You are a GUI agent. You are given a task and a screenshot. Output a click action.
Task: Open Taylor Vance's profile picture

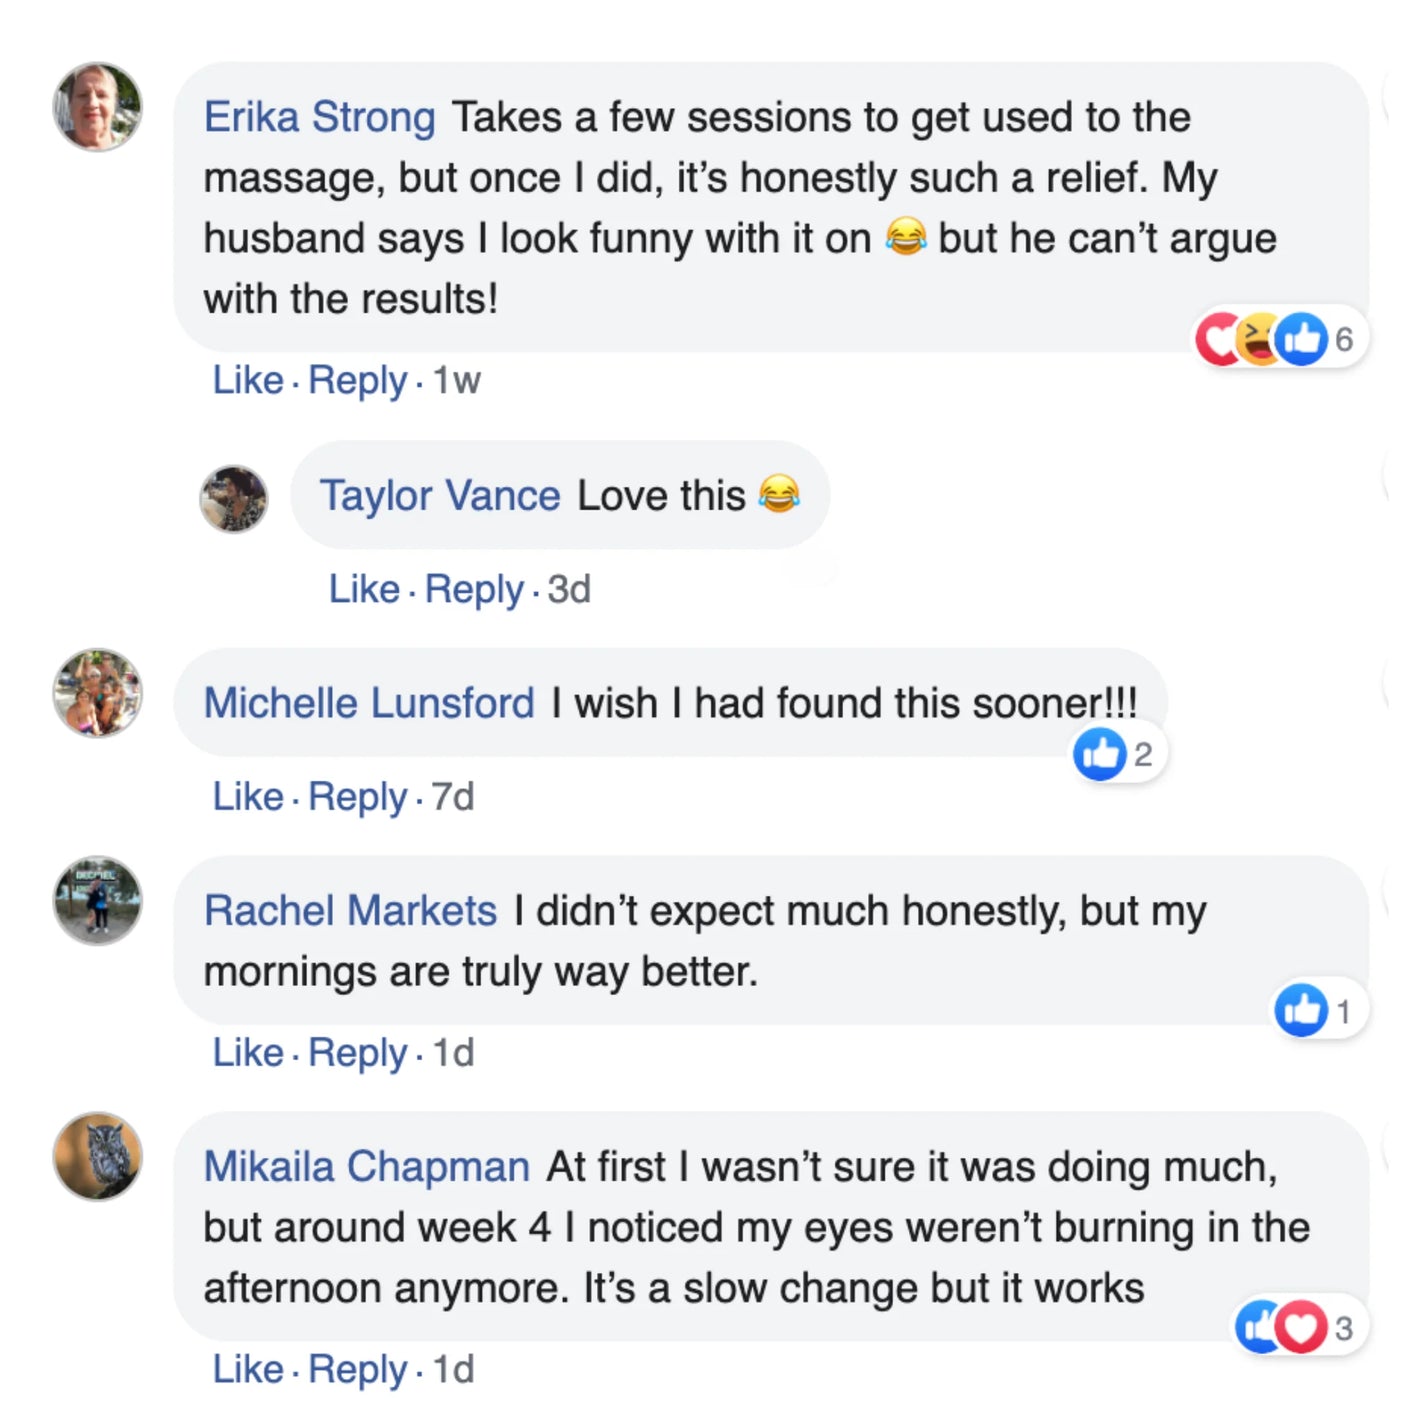(234, 498)
